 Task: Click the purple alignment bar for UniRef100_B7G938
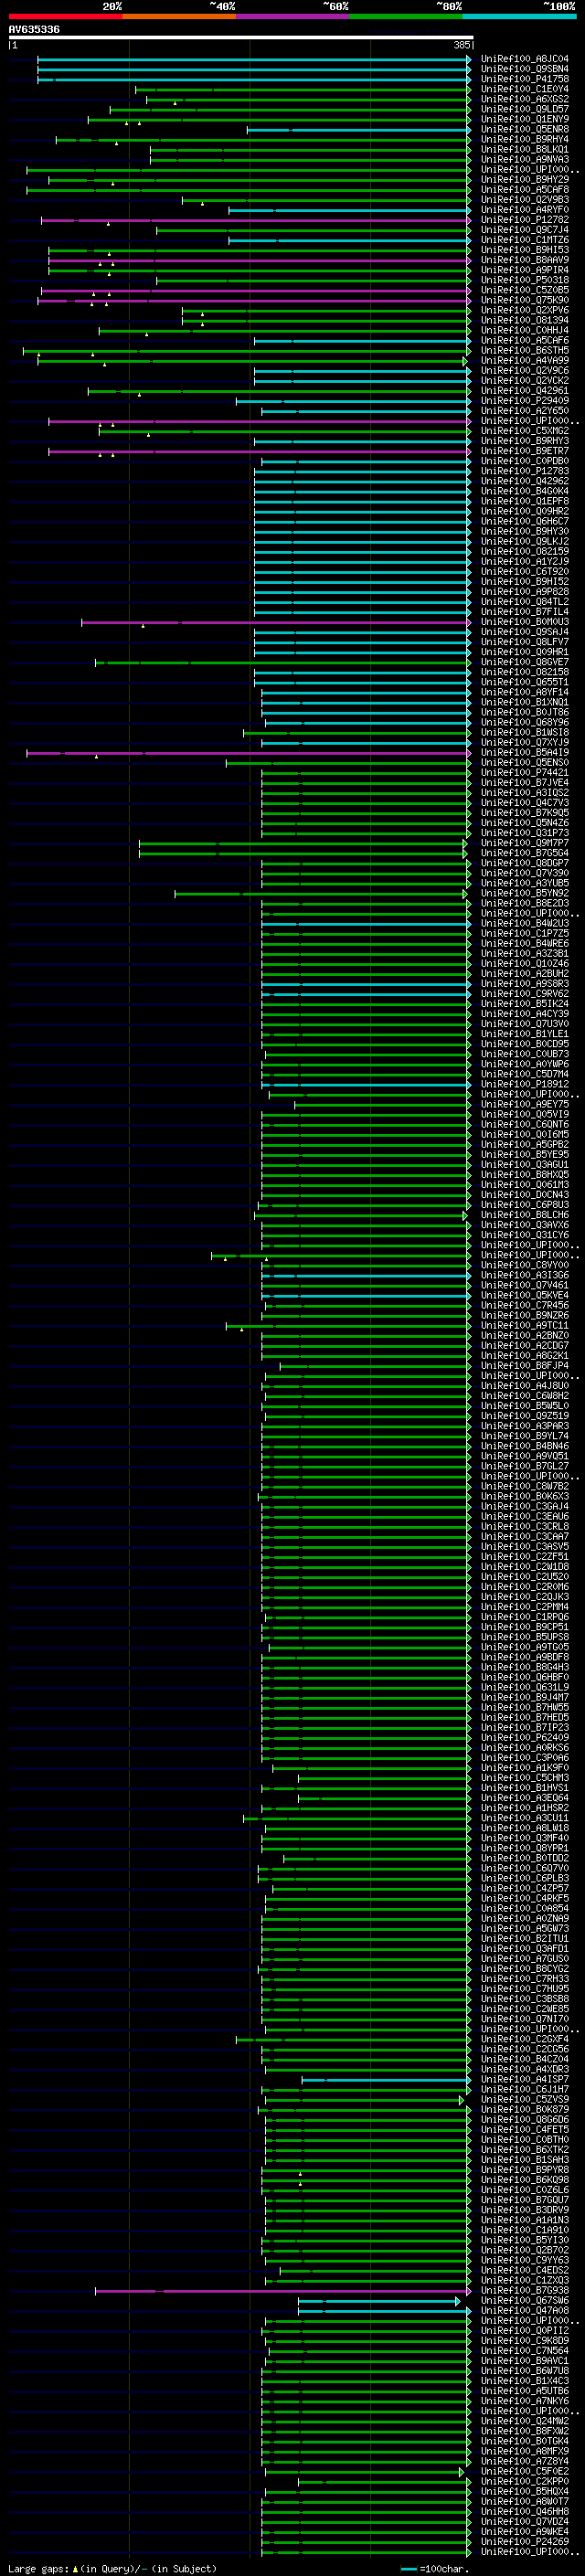(x=283, y=2290)
